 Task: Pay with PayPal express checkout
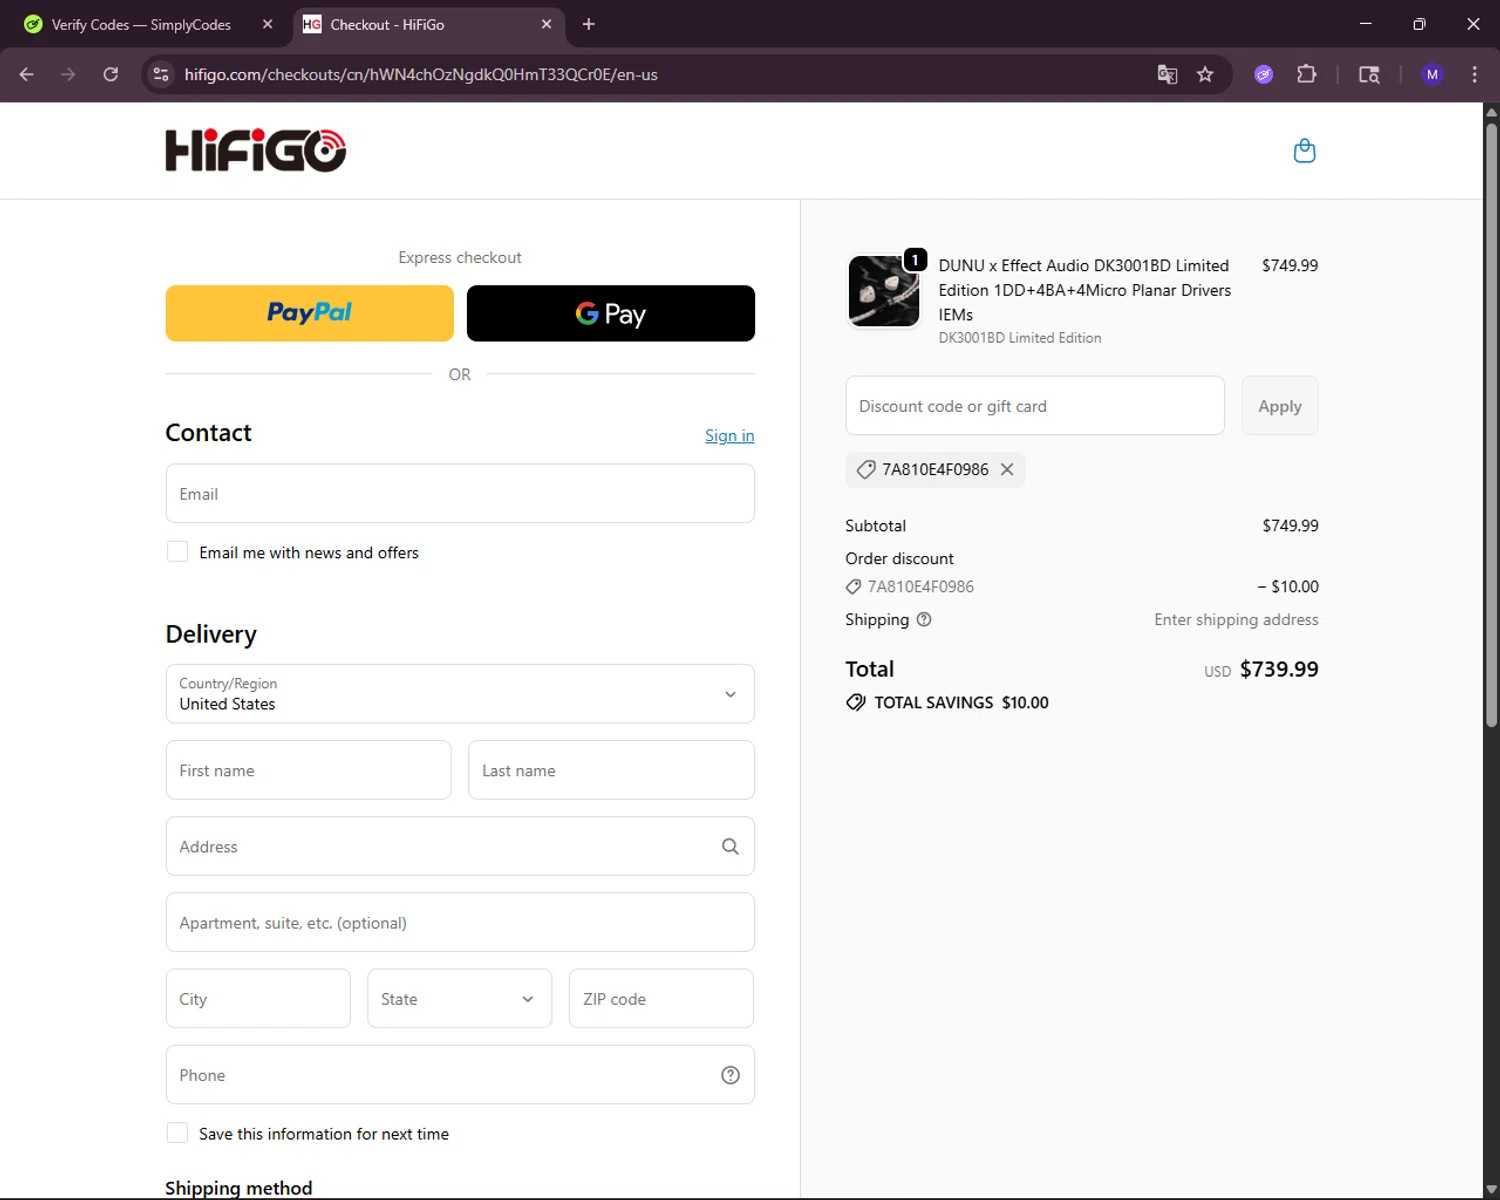click(310, 313)
